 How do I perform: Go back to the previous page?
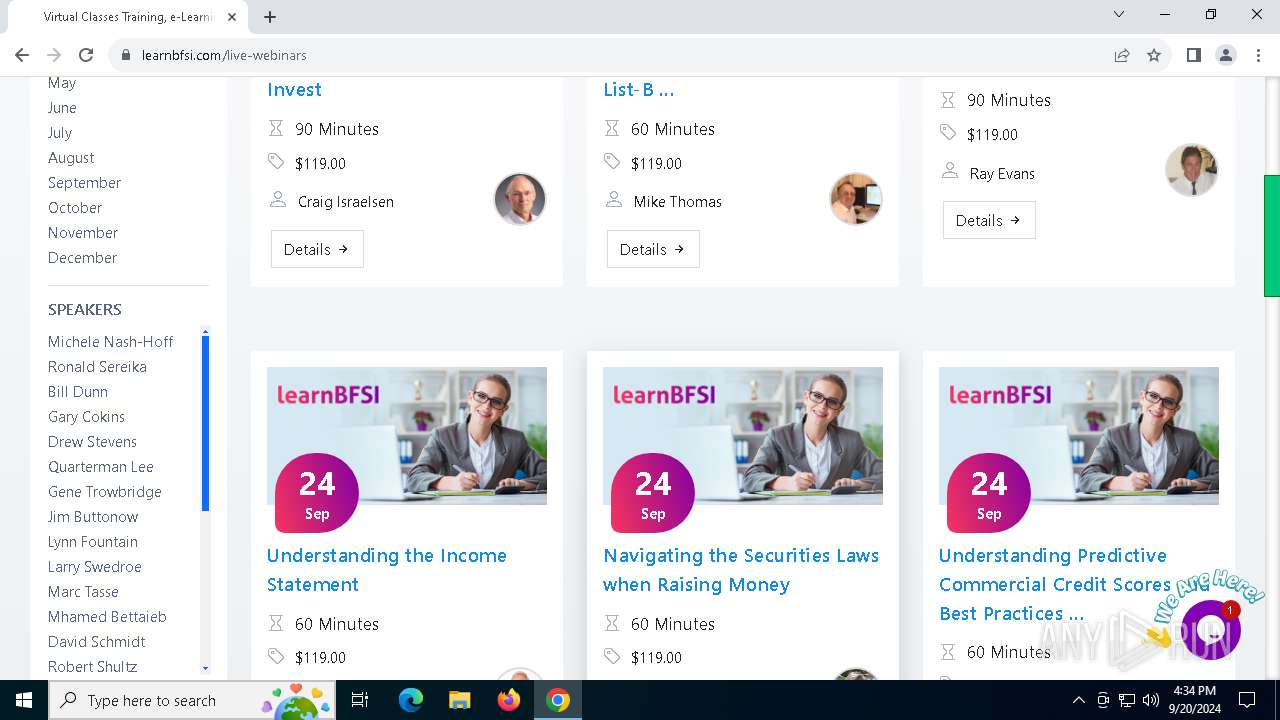coord(22,56)
